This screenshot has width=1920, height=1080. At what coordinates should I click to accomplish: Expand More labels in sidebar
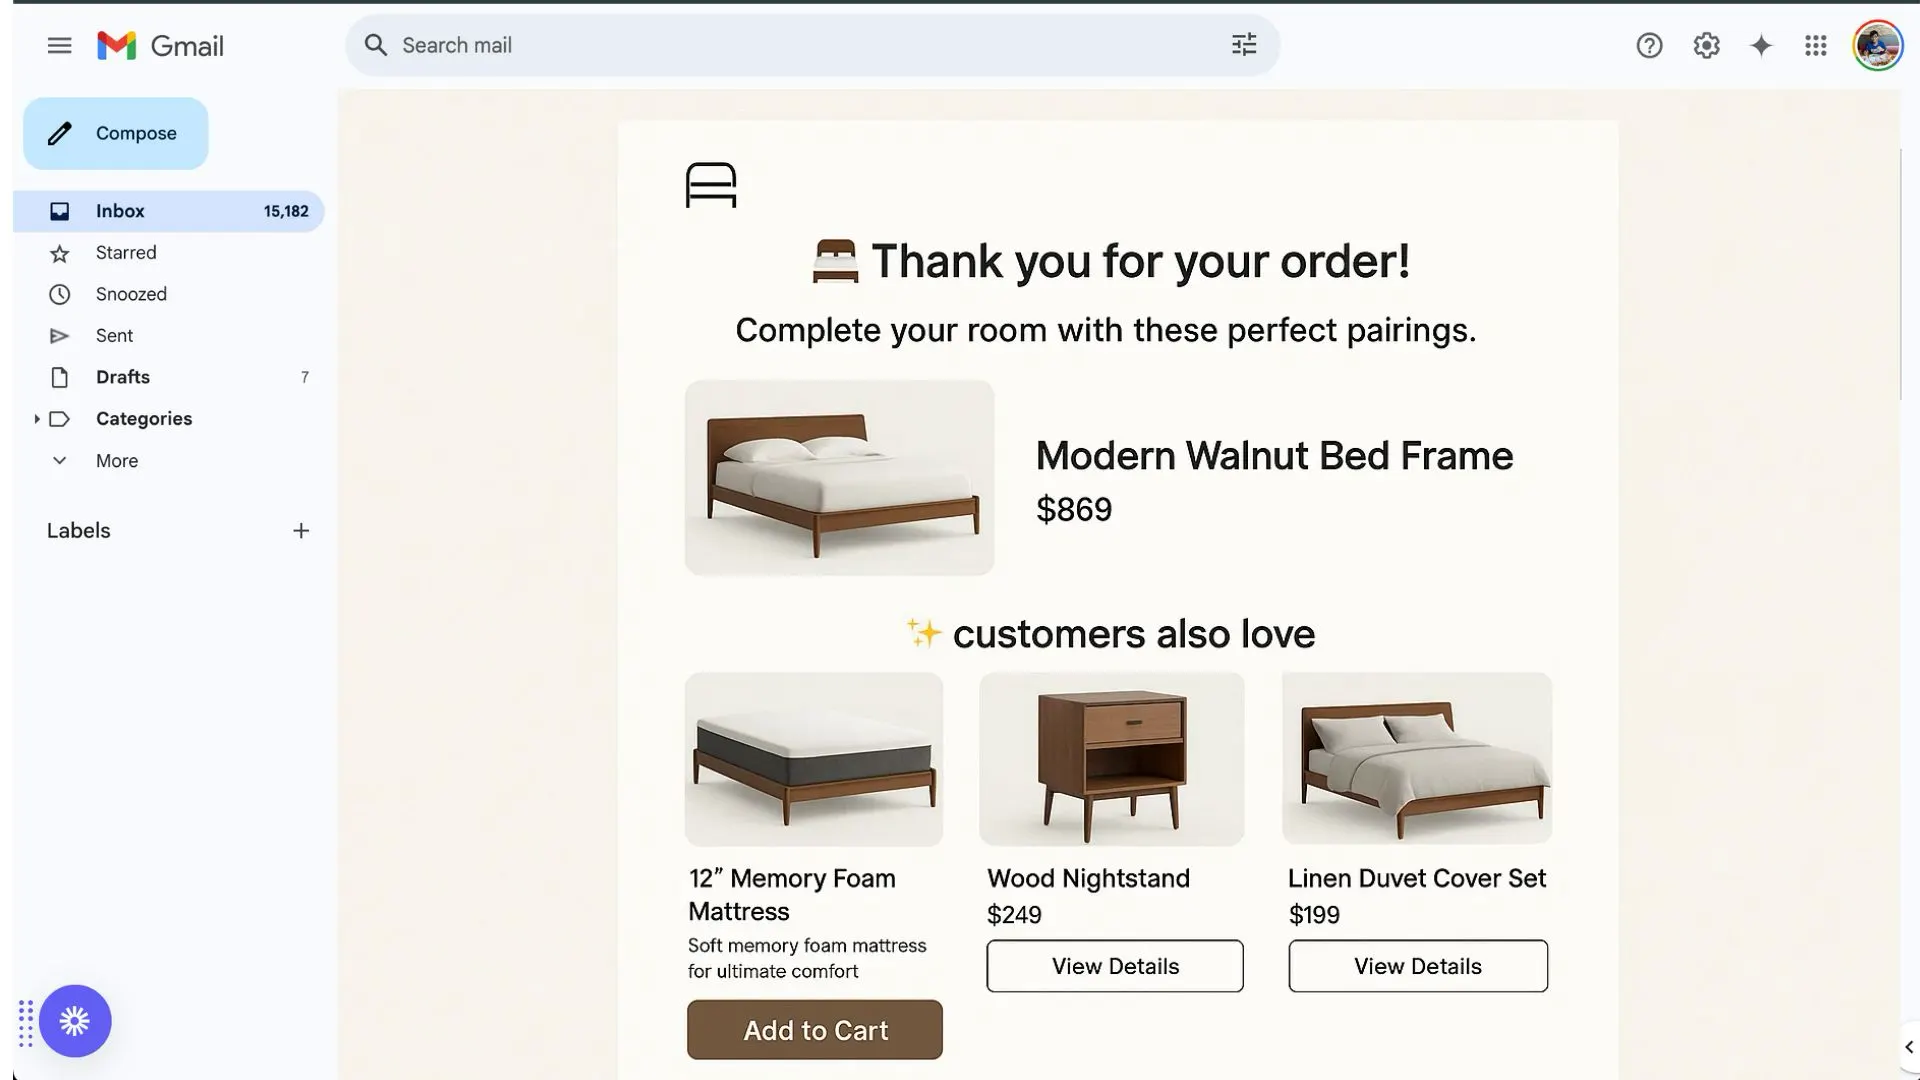pyautogui.click(x=60, y=461)
